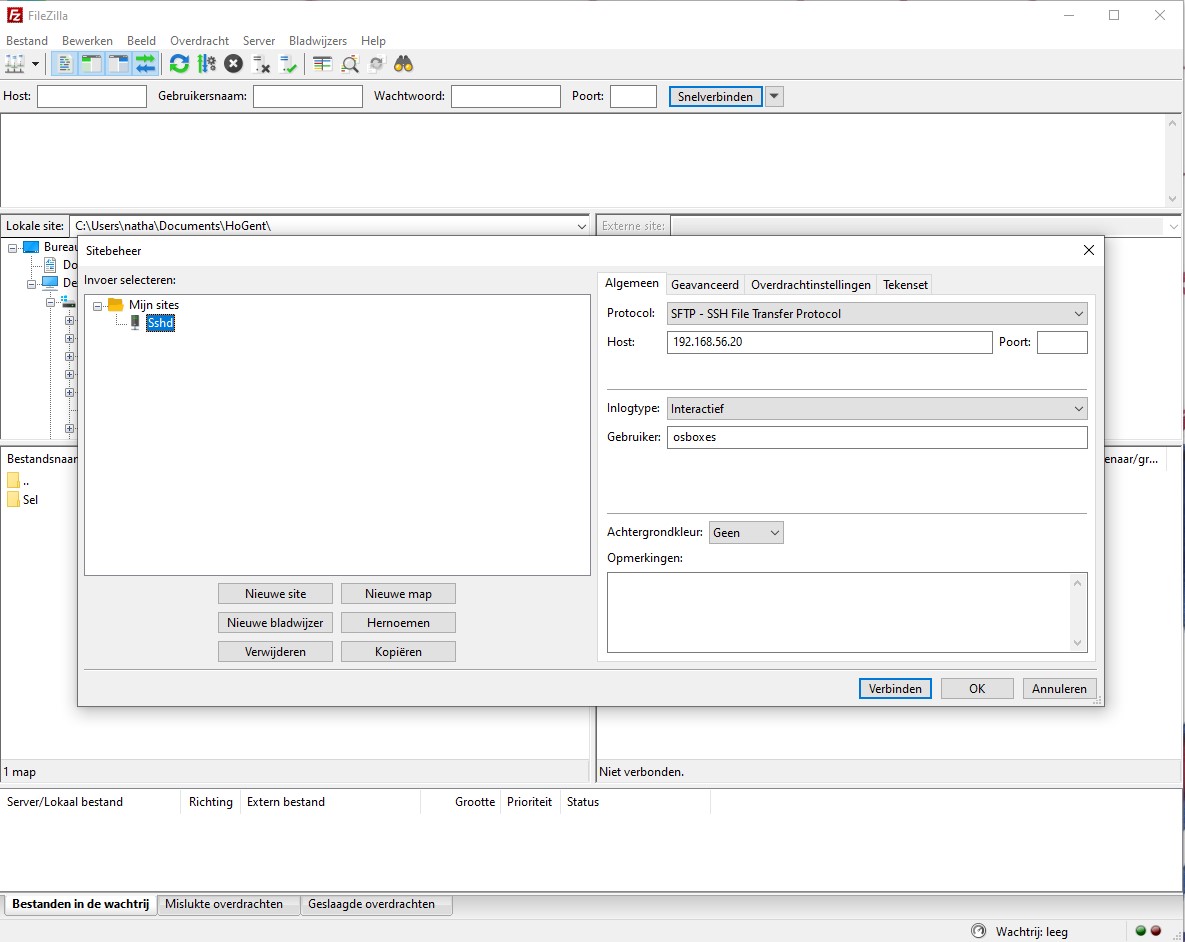
Task: Collapse the Mijn sites folder
Action: [97, 305]
